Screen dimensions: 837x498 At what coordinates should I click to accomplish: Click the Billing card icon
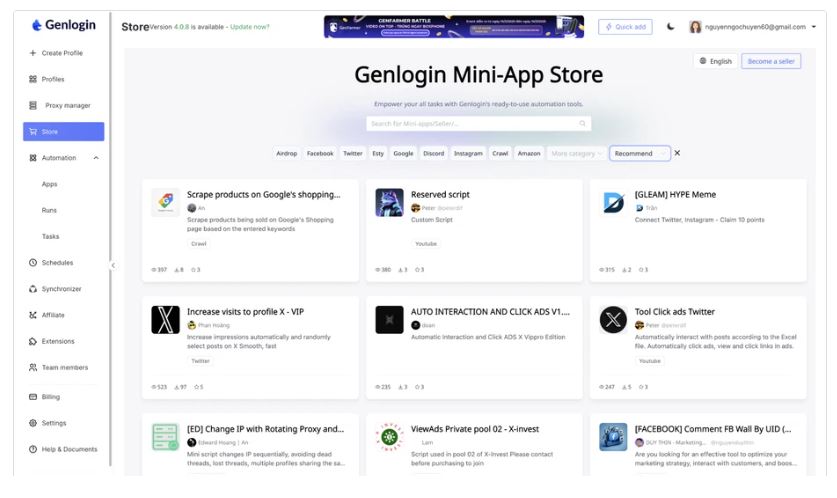pos(33,397)
